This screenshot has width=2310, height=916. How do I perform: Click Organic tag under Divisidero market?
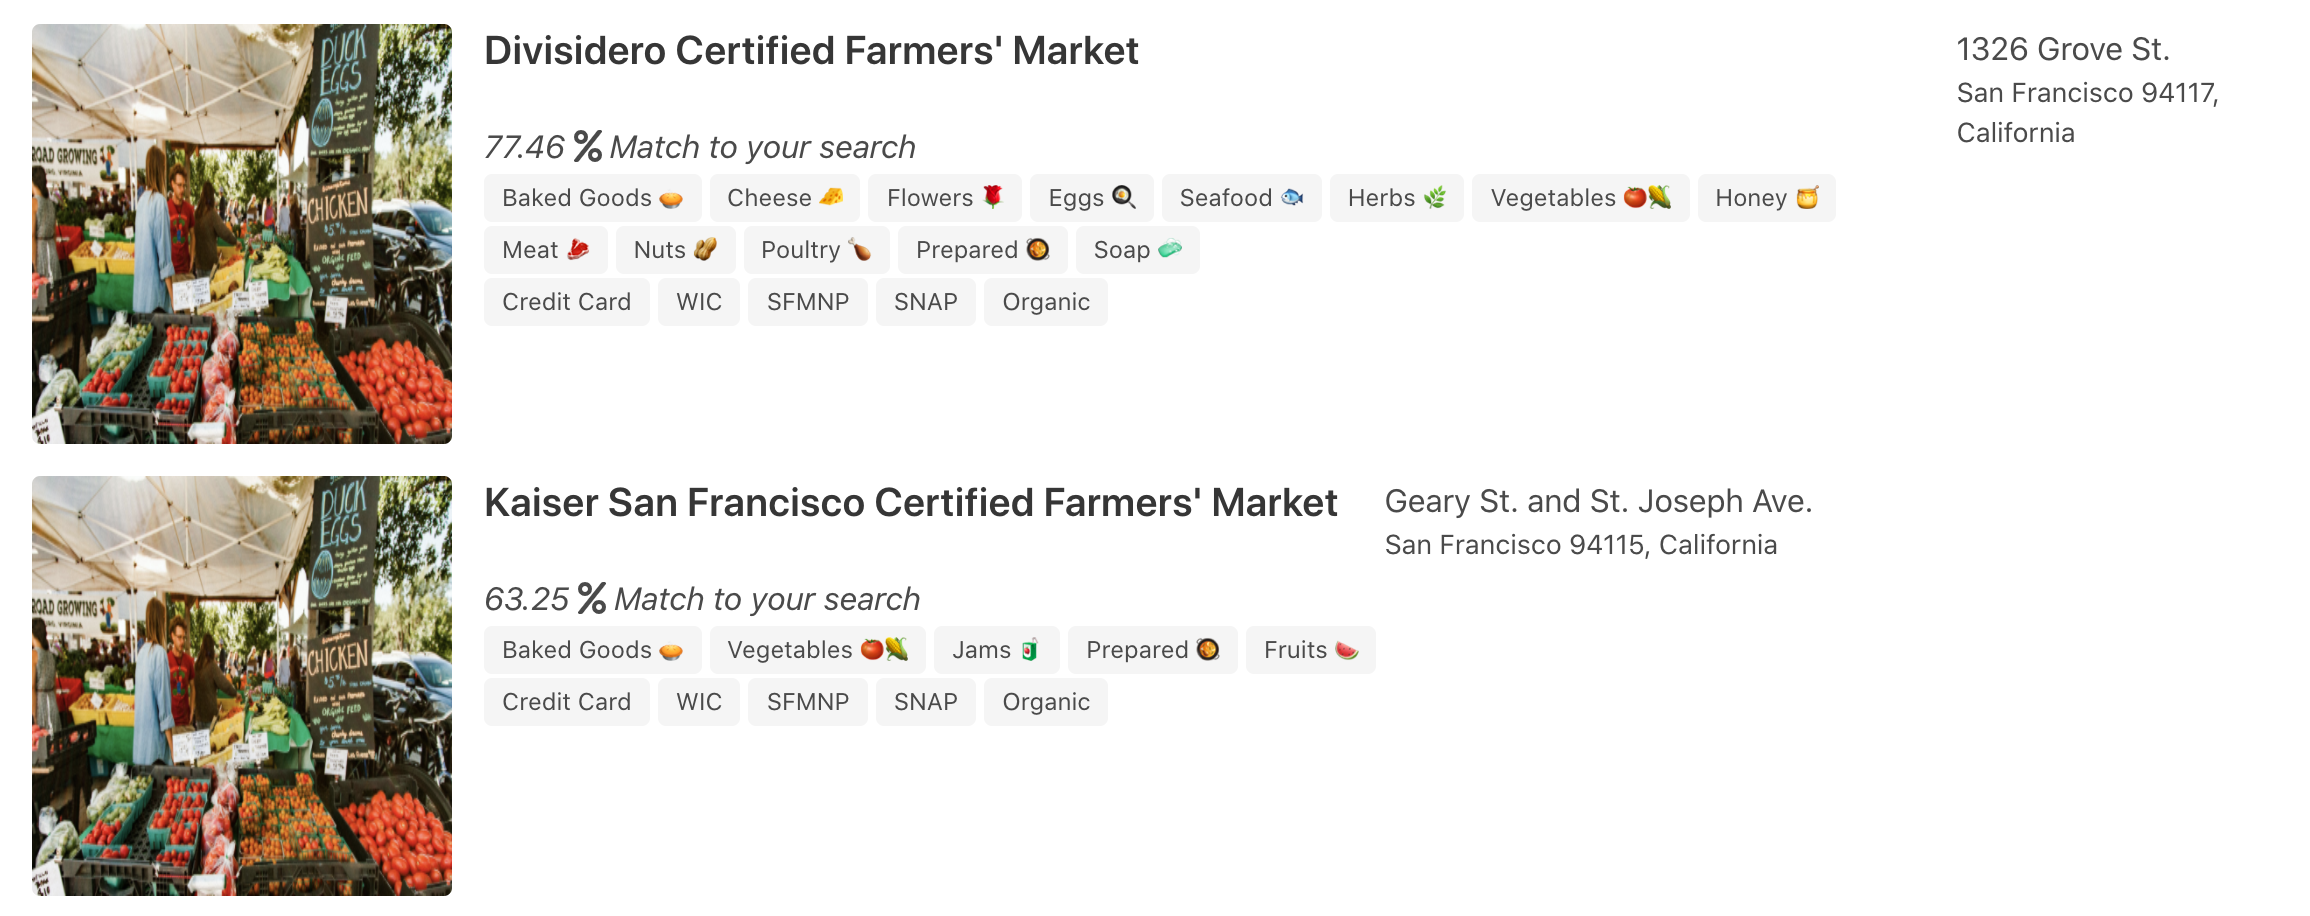coord(1045,302)
